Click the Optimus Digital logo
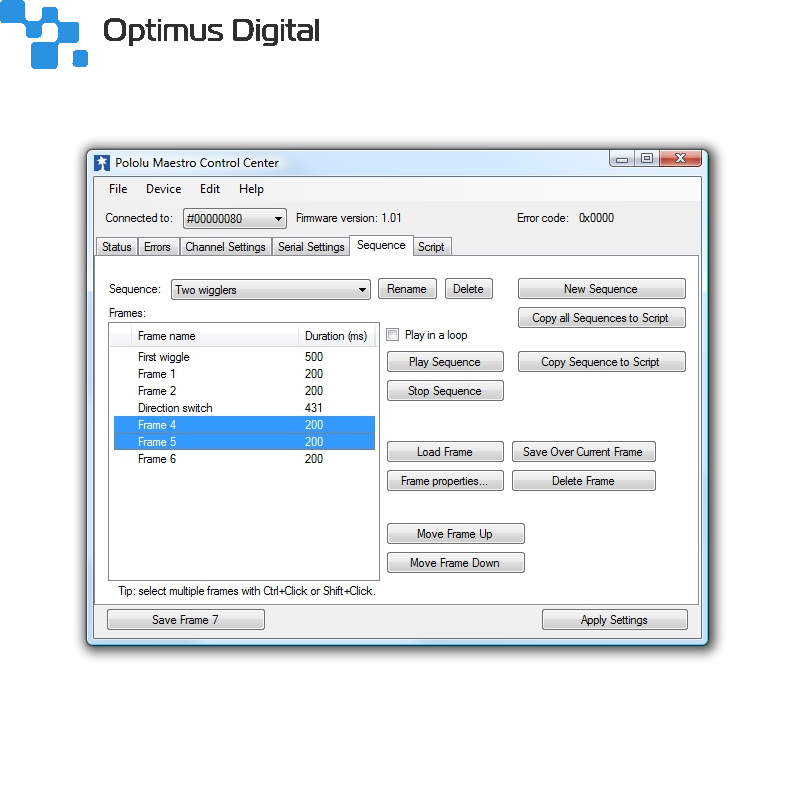 [x=160, y=35]
